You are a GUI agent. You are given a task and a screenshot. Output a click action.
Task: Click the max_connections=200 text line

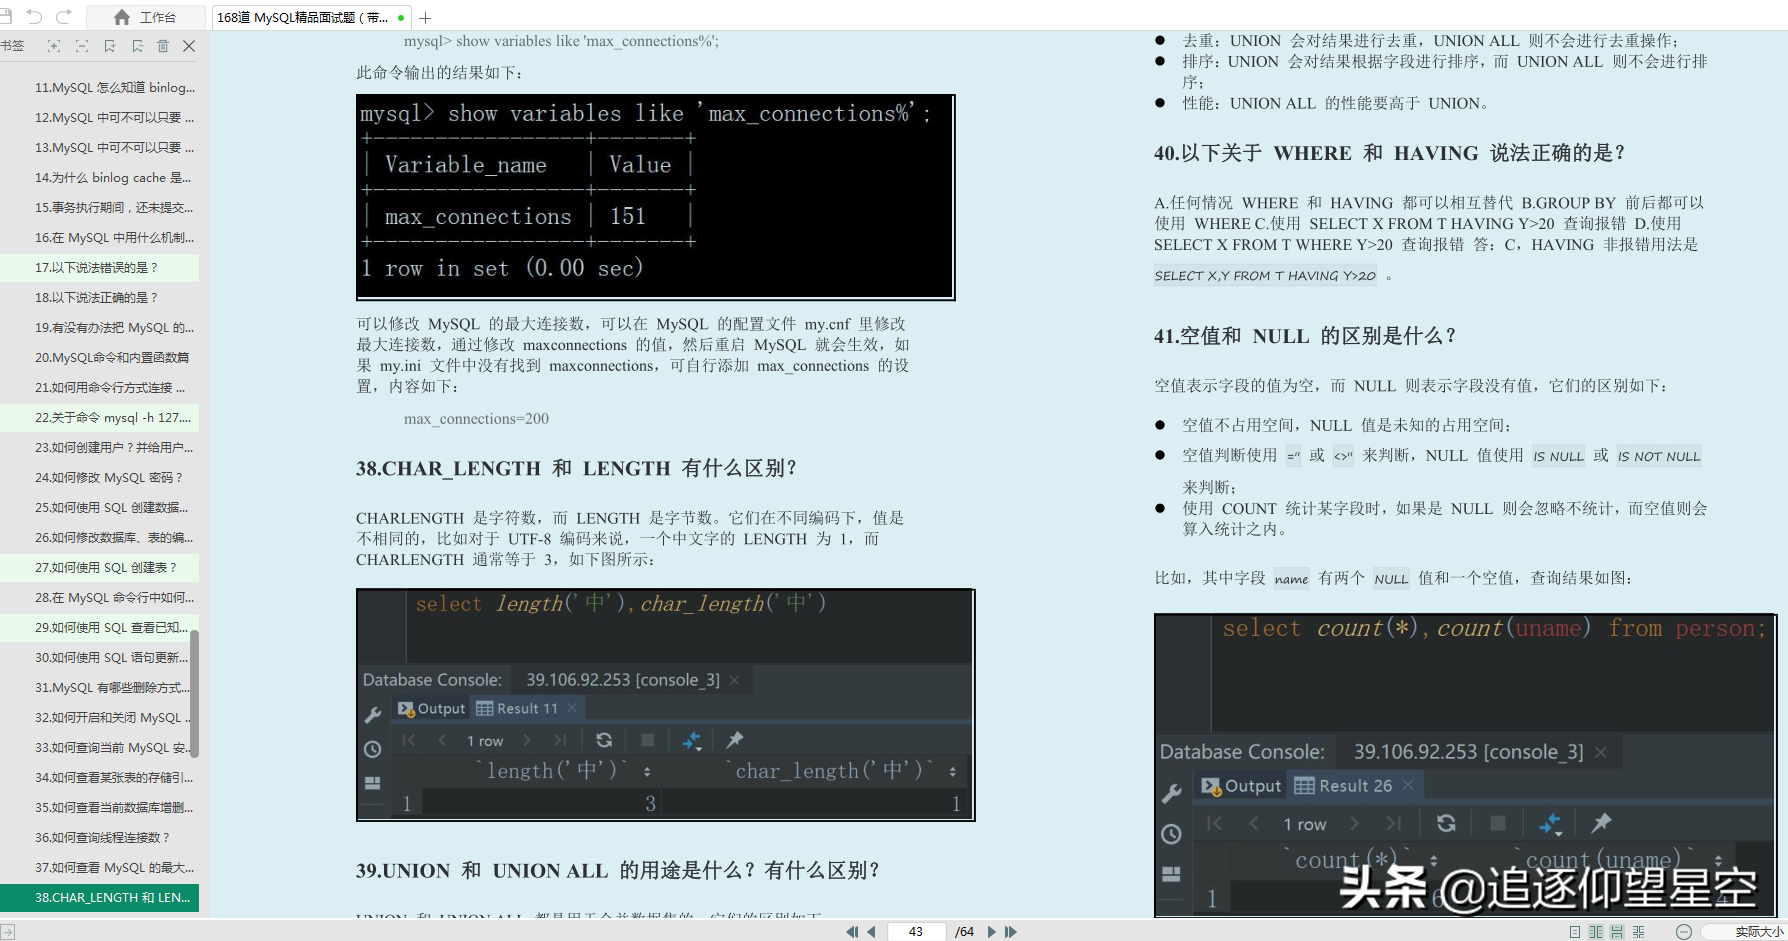coord(476,419)
